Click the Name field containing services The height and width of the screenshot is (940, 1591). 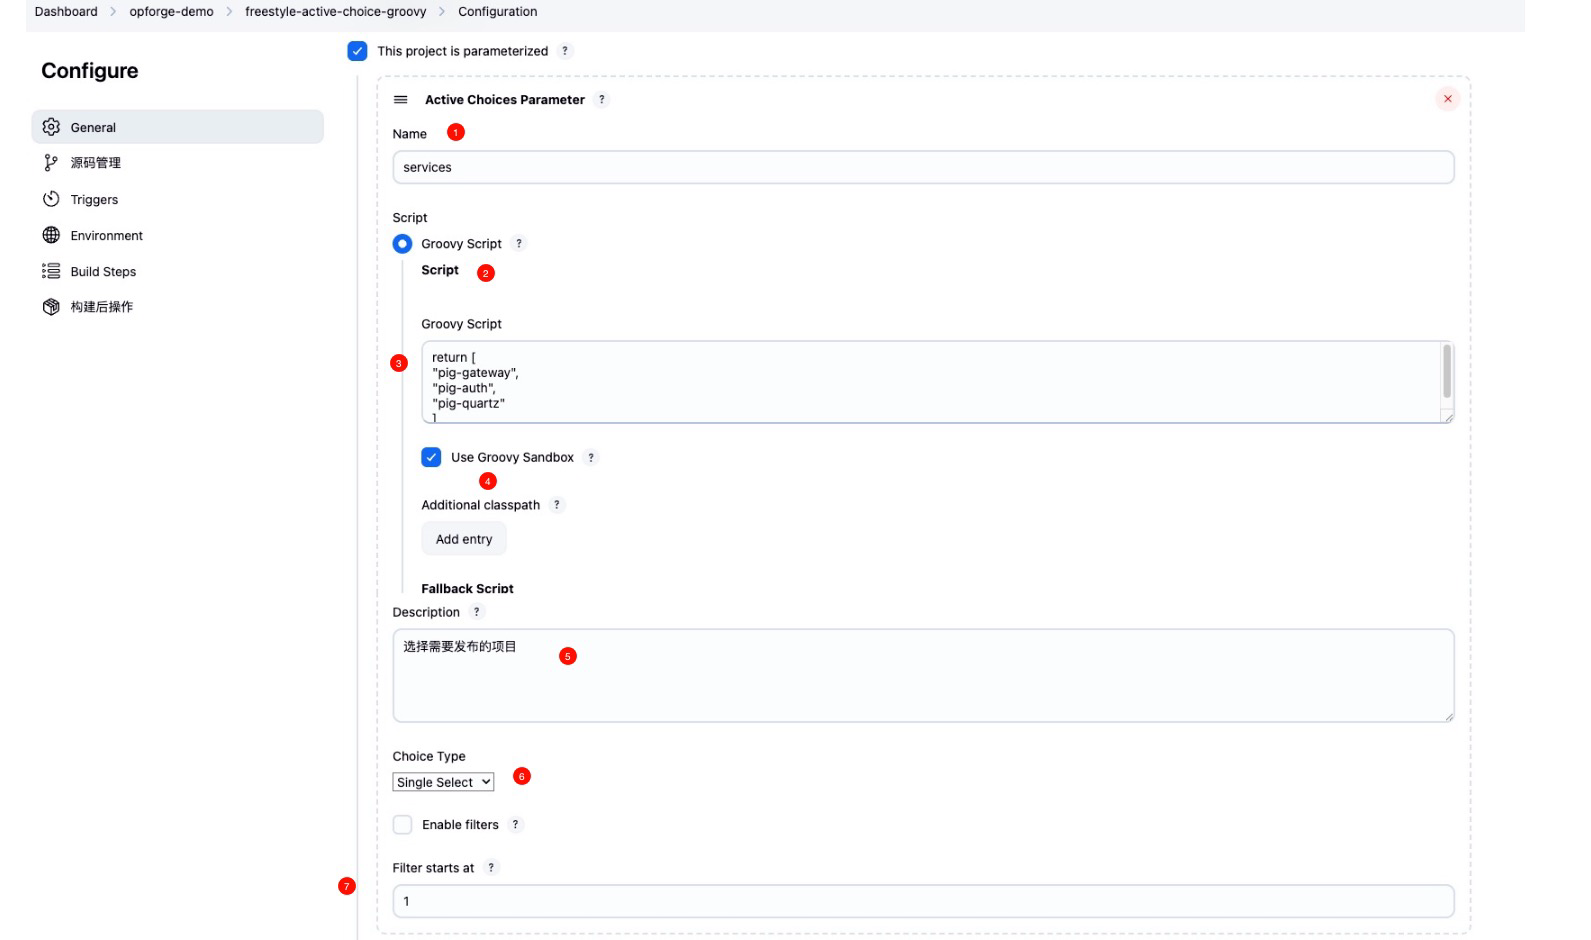[x=922, y=168]
